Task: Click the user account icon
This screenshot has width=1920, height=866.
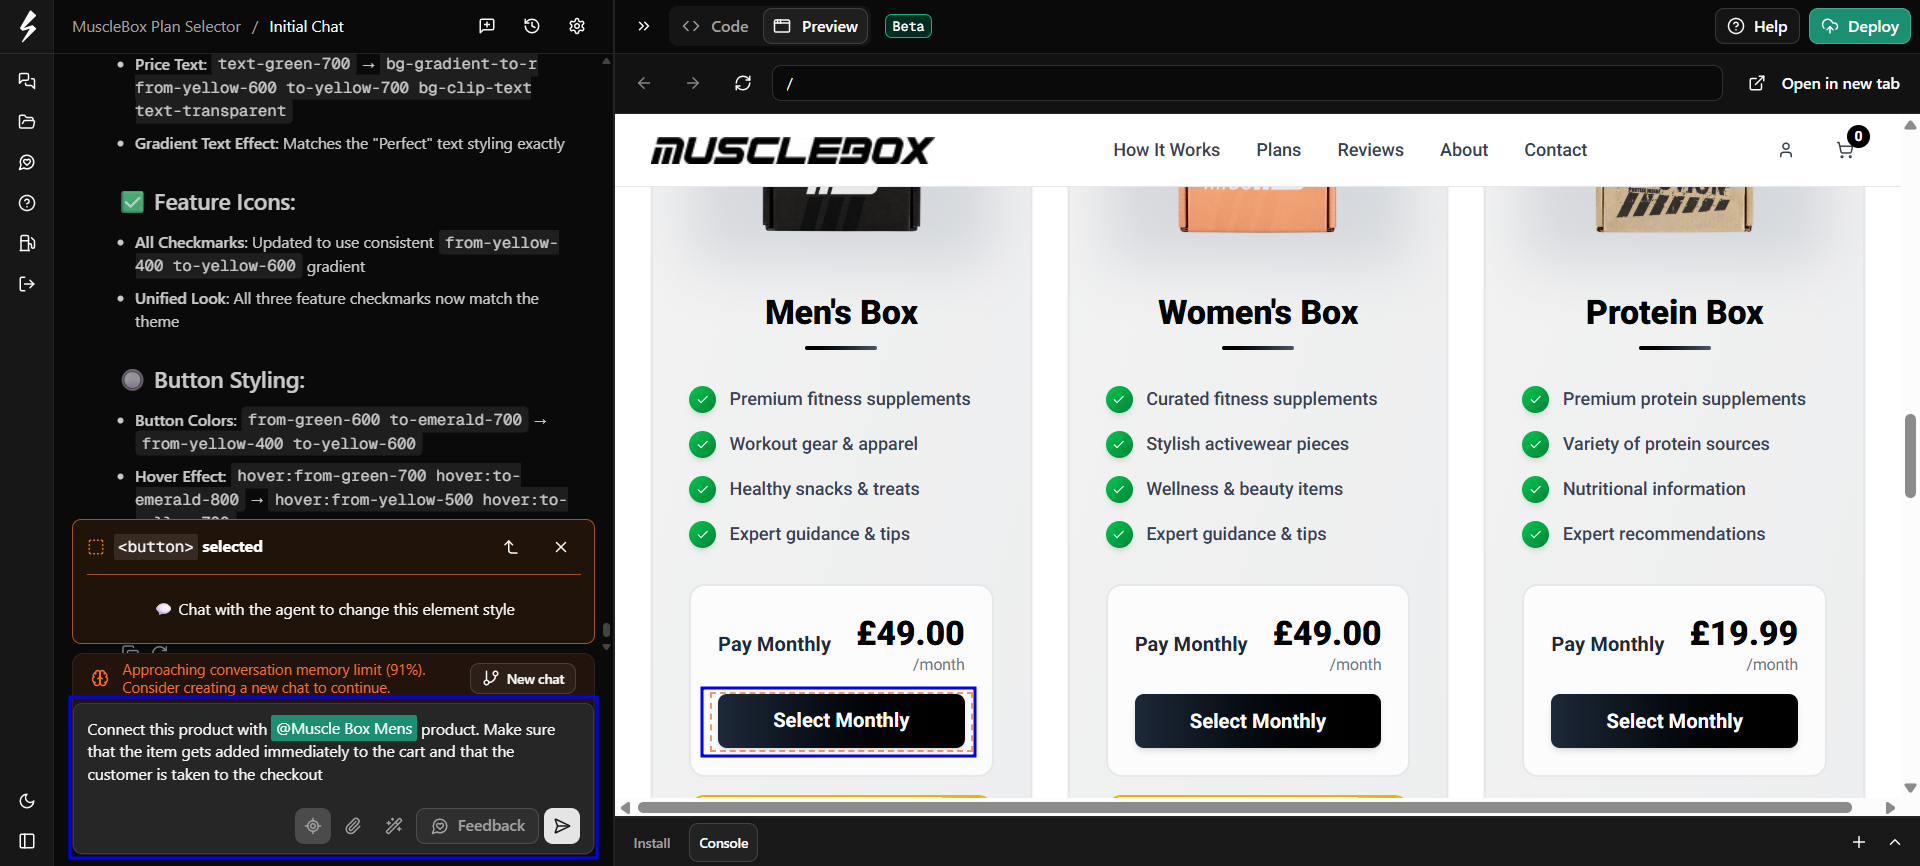Action: click(1786, 150)
